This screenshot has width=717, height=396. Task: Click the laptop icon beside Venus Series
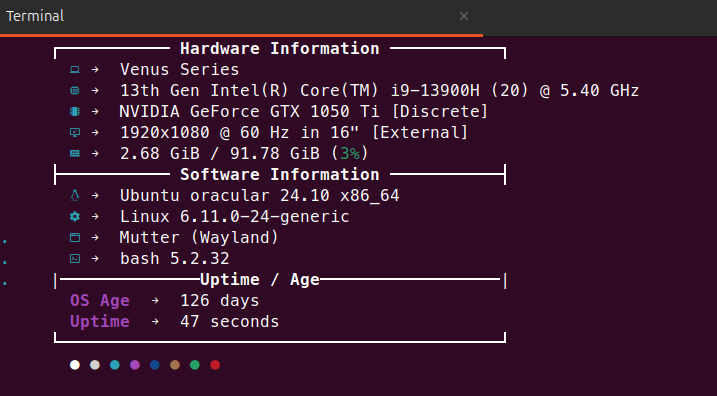(x=75, y=70)
